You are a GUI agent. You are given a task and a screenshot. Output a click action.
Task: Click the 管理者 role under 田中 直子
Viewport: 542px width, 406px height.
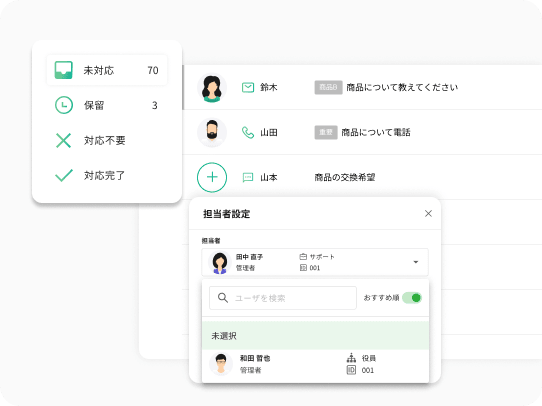(245, 268)
